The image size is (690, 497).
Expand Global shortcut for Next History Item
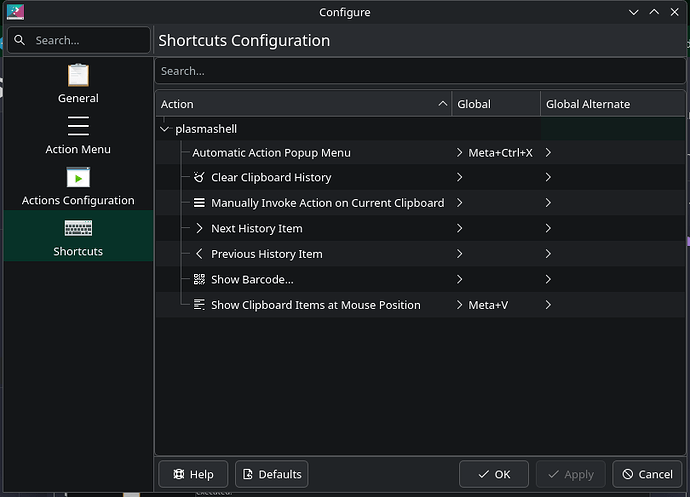pos(459,229)
